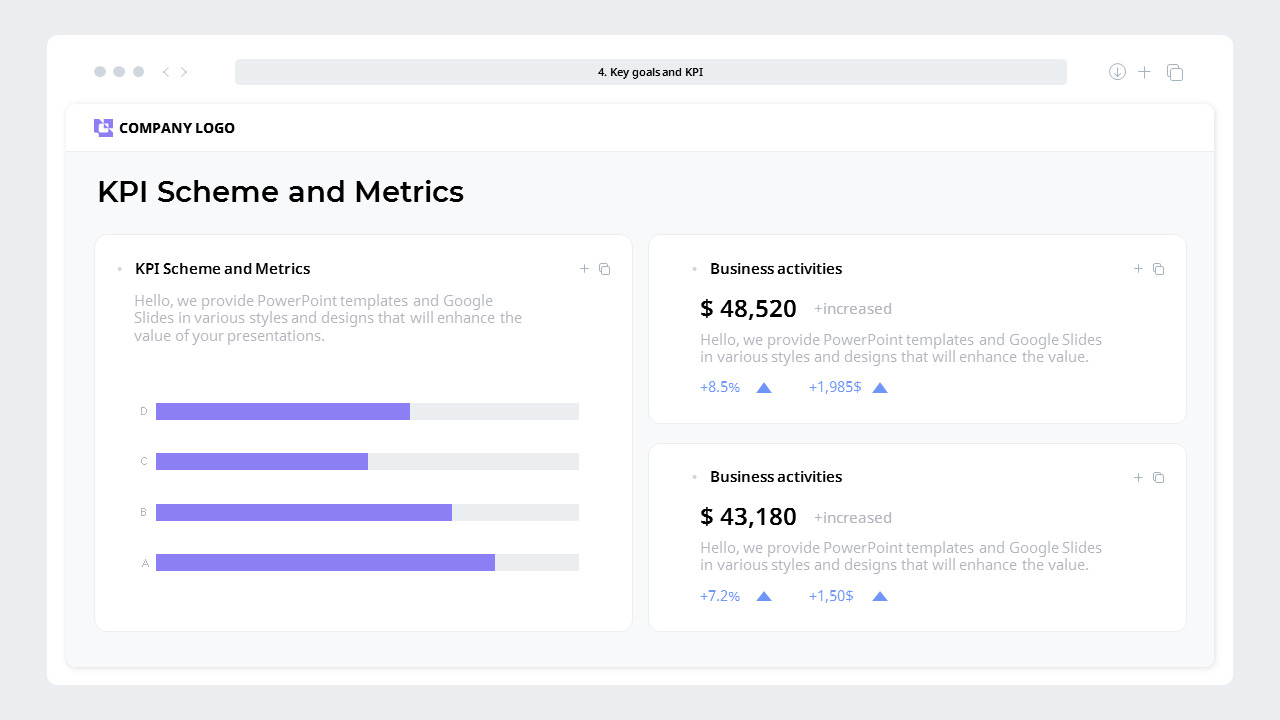The height and width of the screenshot is (720, 1280).
Task: Click the $ 43,180 value
Action: point(748,517)
